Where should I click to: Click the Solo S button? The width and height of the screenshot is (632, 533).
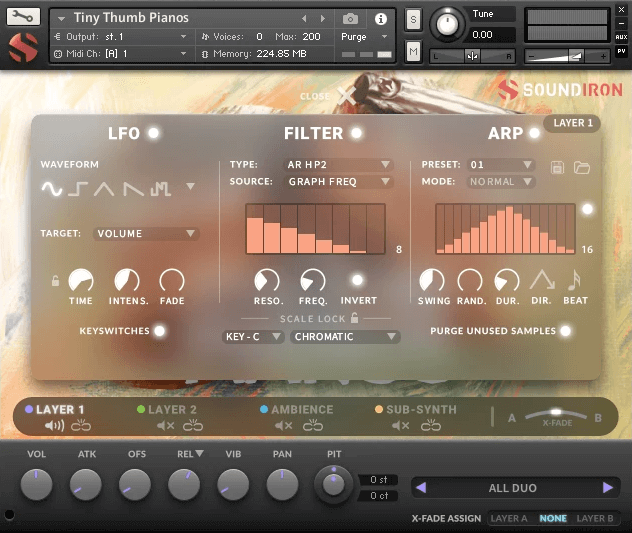[413, 19]
